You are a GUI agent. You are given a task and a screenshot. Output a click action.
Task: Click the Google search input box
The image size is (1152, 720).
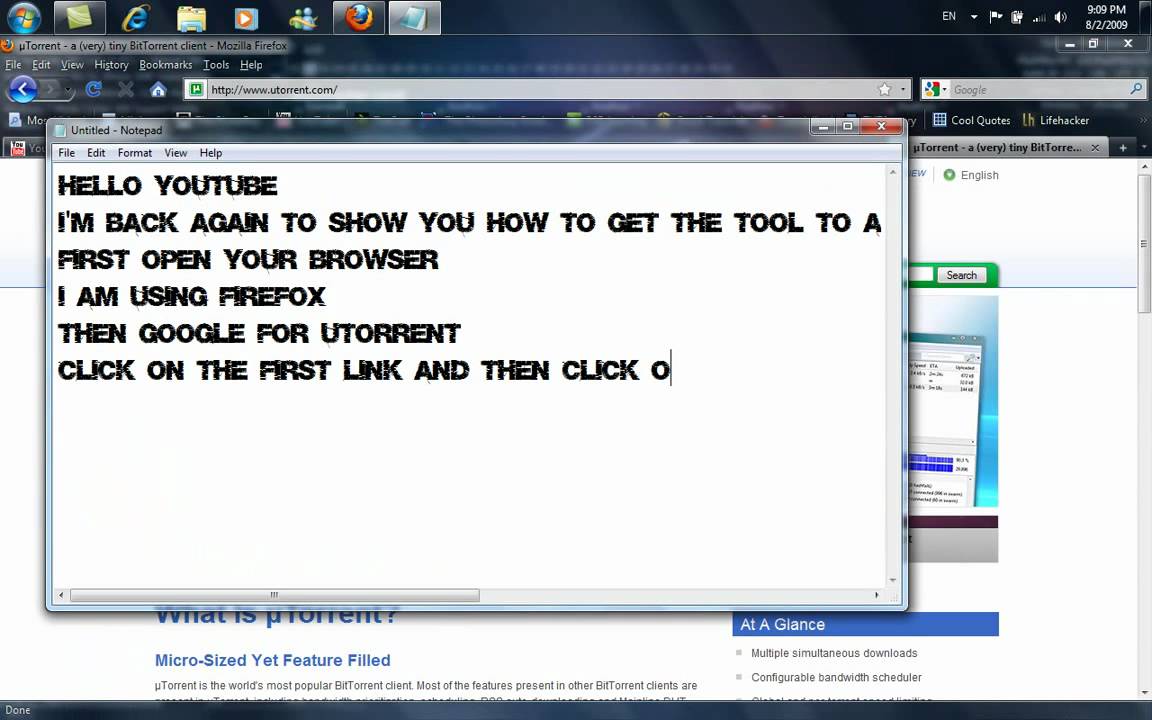click(x=1039, y=90)
